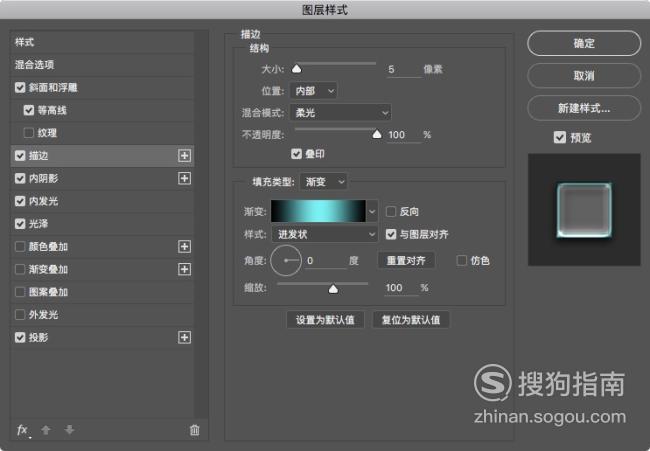Screen dimensions: 650x451
Task: Uncheck the 斜面和浮雕 checkbox
Action: 20,88
